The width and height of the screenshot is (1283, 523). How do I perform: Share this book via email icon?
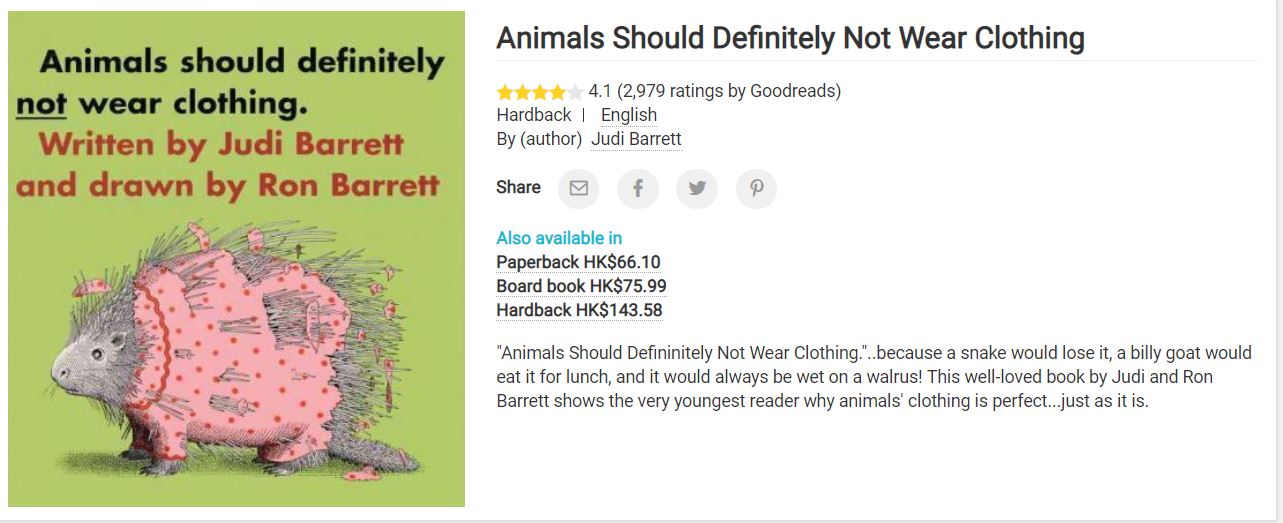tap(578, 188)
